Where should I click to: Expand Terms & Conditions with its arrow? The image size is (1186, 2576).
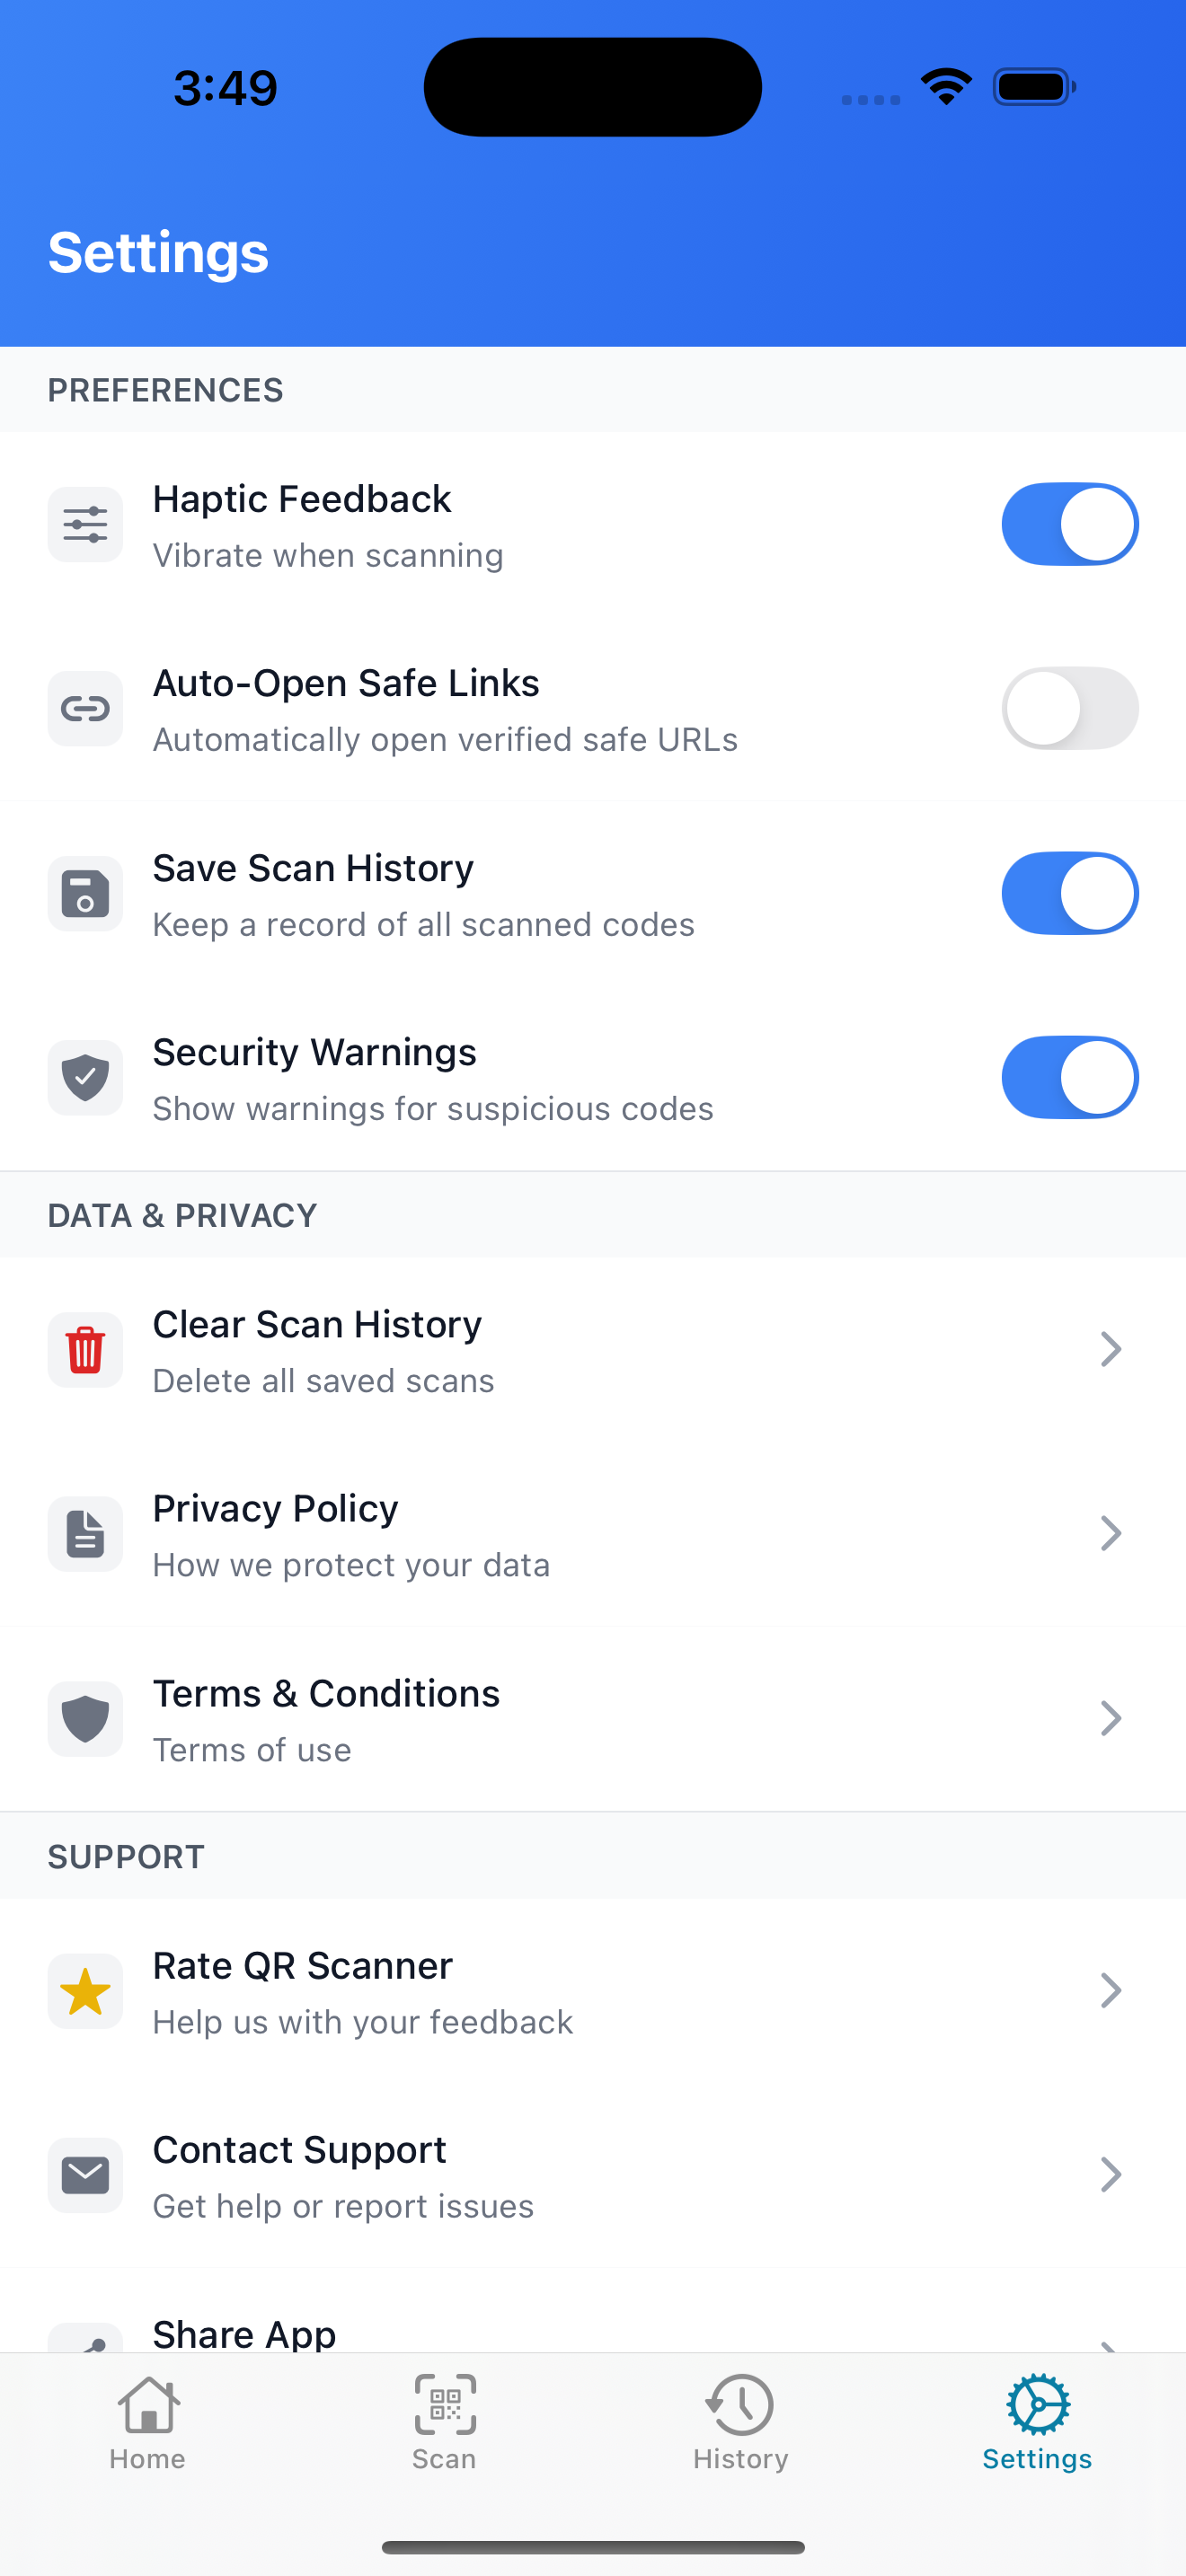[1110, 1718]
